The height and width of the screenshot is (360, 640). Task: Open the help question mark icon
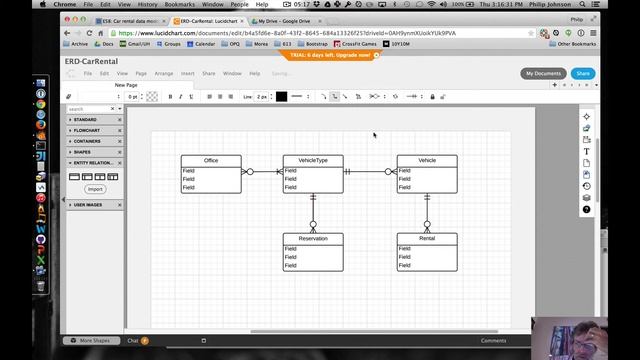(587, 209)
